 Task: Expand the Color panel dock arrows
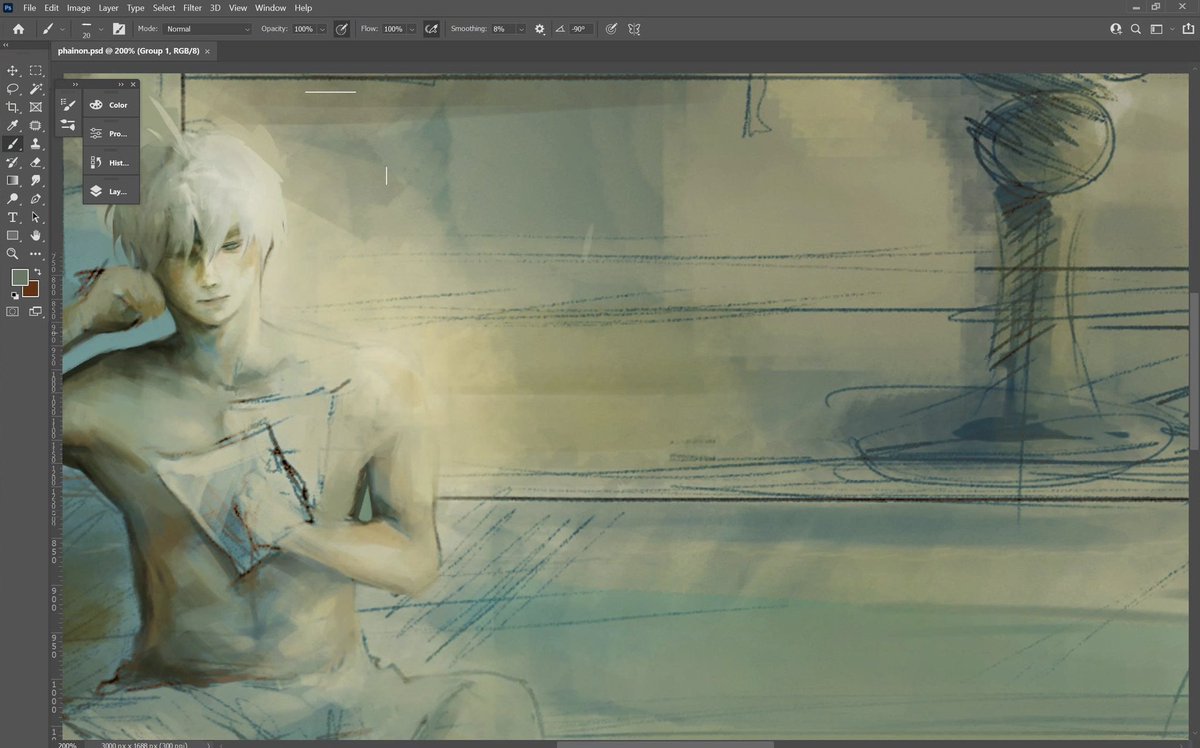(121, 84)
